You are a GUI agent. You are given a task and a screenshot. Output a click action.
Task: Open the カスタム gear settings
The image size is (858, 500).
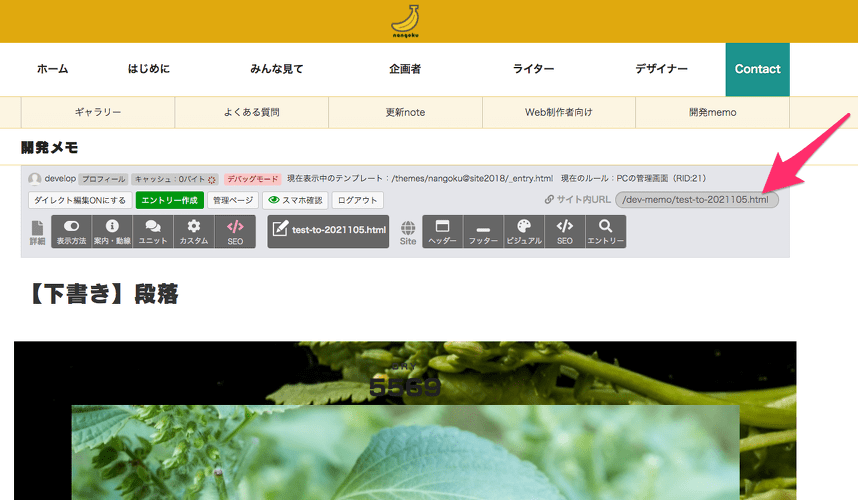tap(194, 231)
